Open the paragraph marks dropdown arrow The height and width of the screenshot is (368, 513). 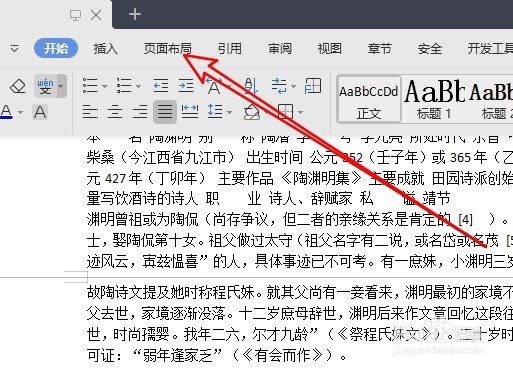click(x=293, y=86)
